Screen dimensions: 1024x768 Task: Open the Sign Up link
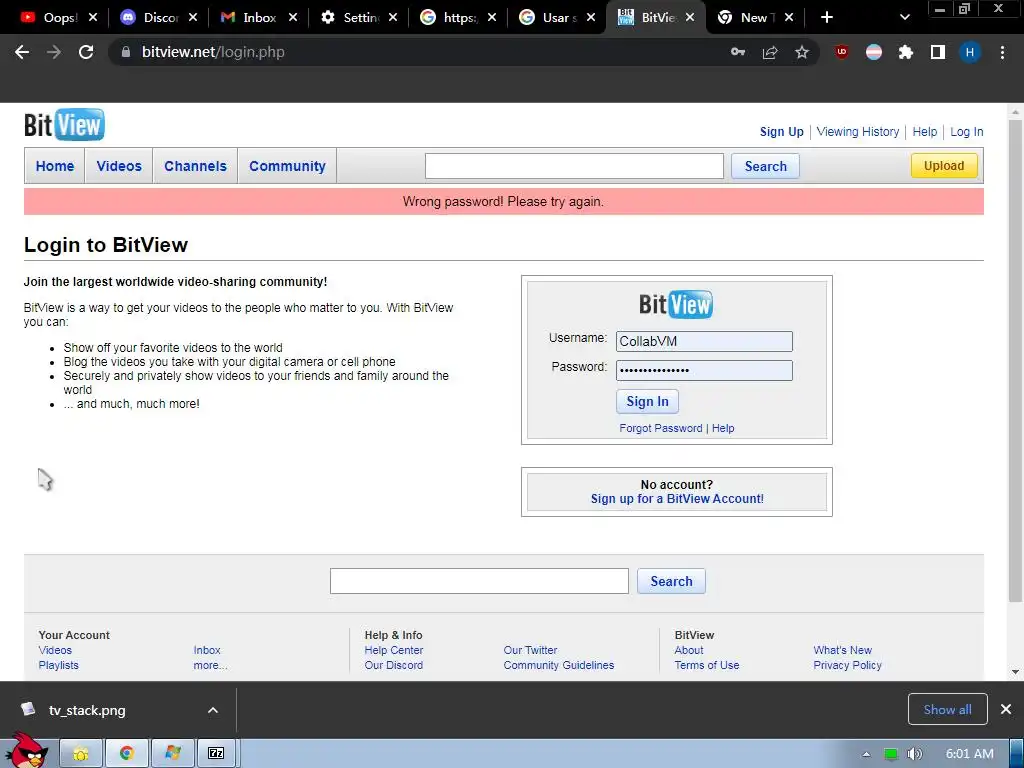point(782,131)
